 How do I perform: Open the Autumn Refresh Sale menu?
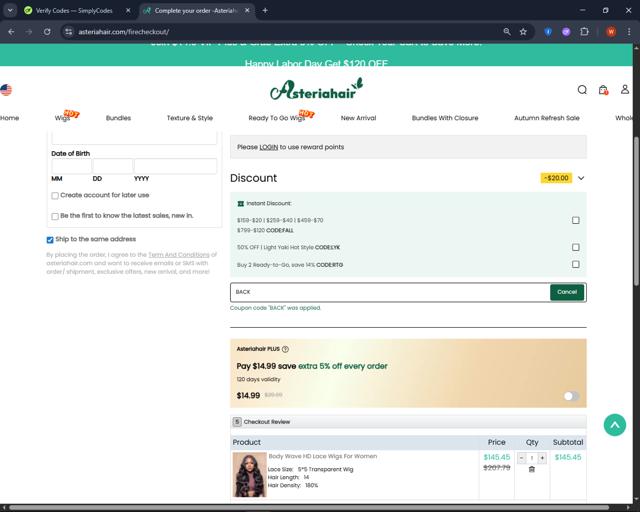point(547,118)
